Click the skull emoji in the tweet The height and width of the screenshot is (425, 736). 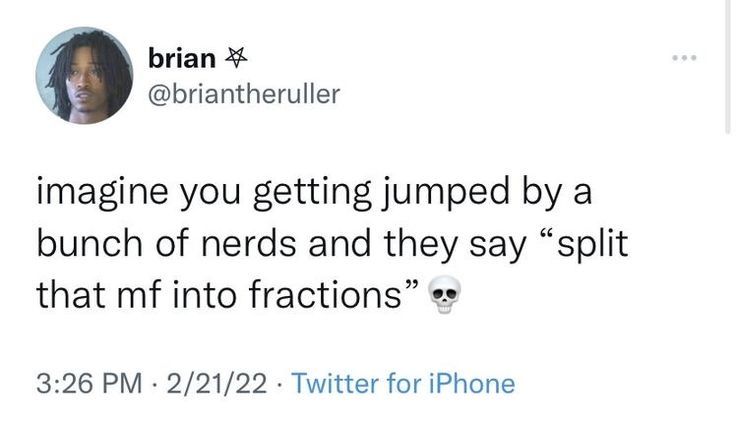[444, 296]
